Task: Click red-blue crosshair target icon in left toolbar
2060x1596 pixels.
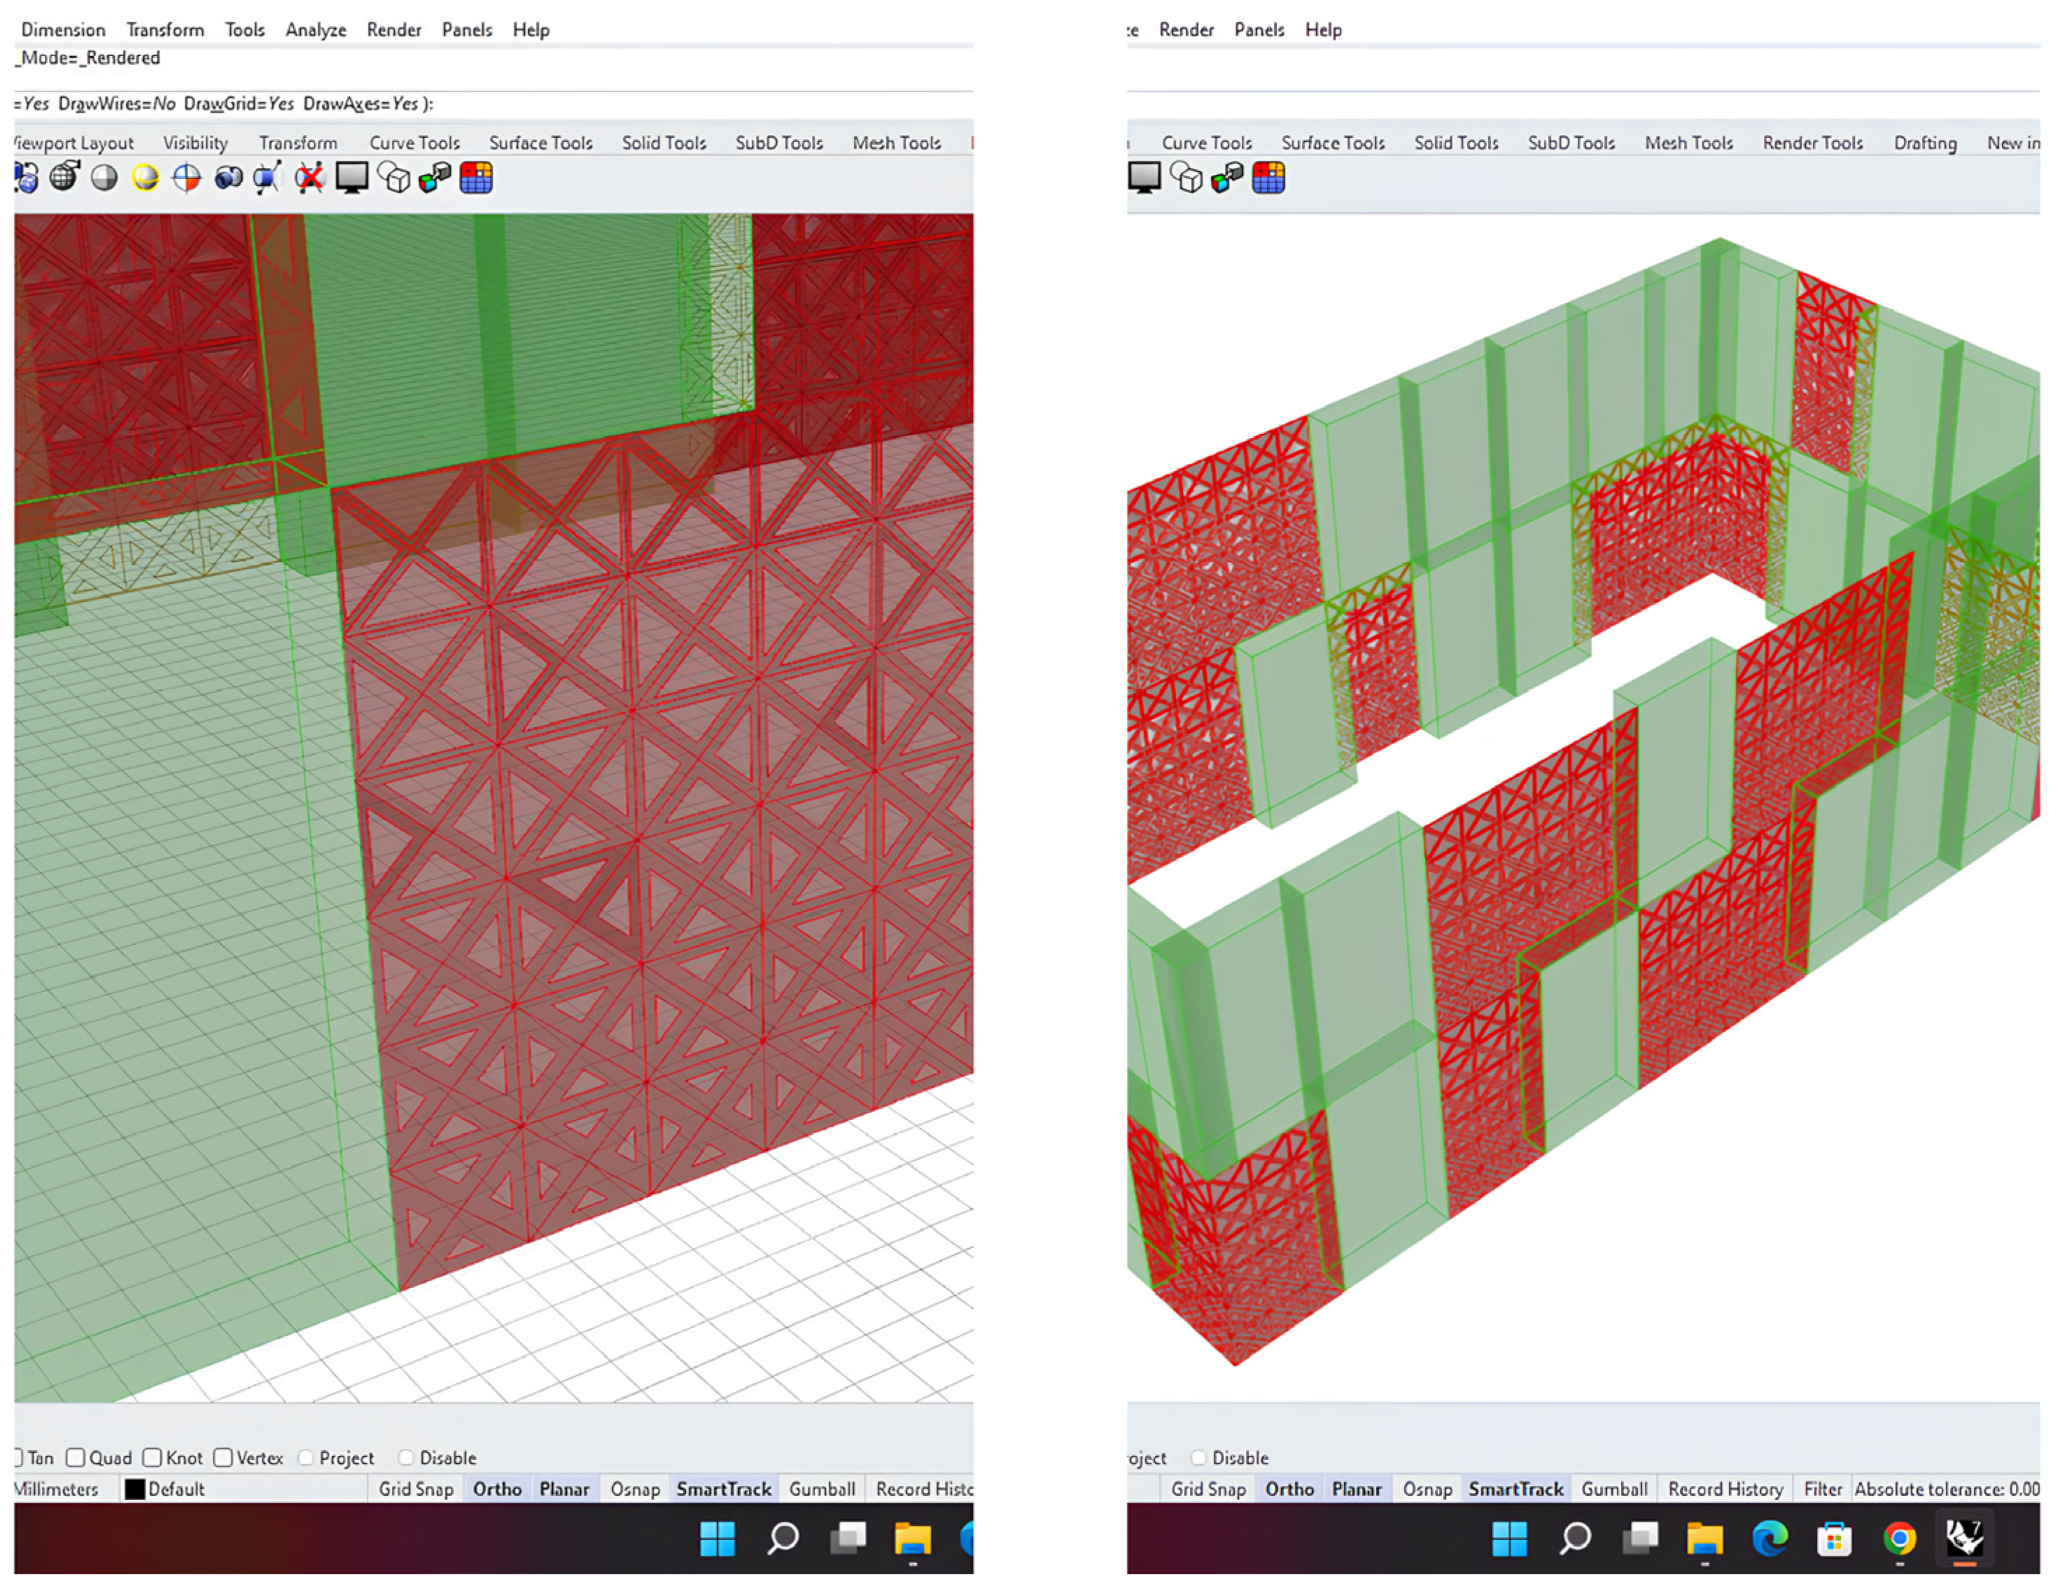Action: click(187, 178)
